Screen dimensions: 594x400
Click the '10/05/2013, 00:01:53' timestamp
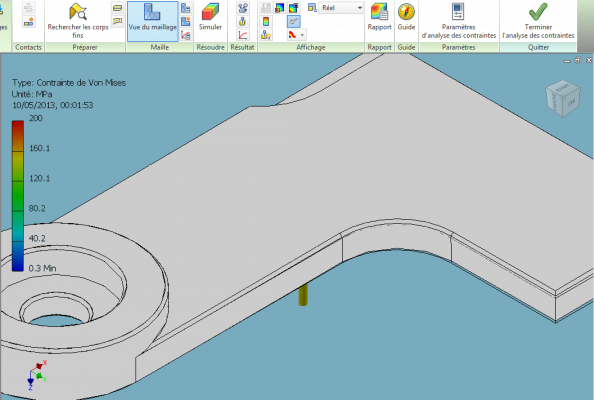pos(52,105)
